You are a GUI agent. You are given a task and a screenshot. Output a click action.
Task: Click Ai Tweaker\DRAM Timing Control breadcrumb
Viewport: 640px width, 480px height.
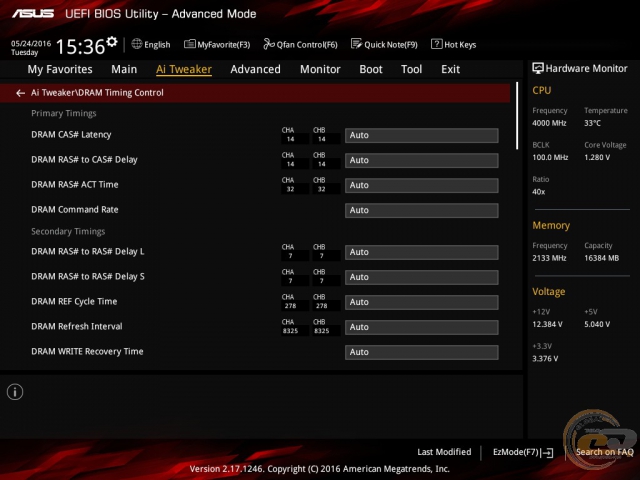click(x=97, y=93)
